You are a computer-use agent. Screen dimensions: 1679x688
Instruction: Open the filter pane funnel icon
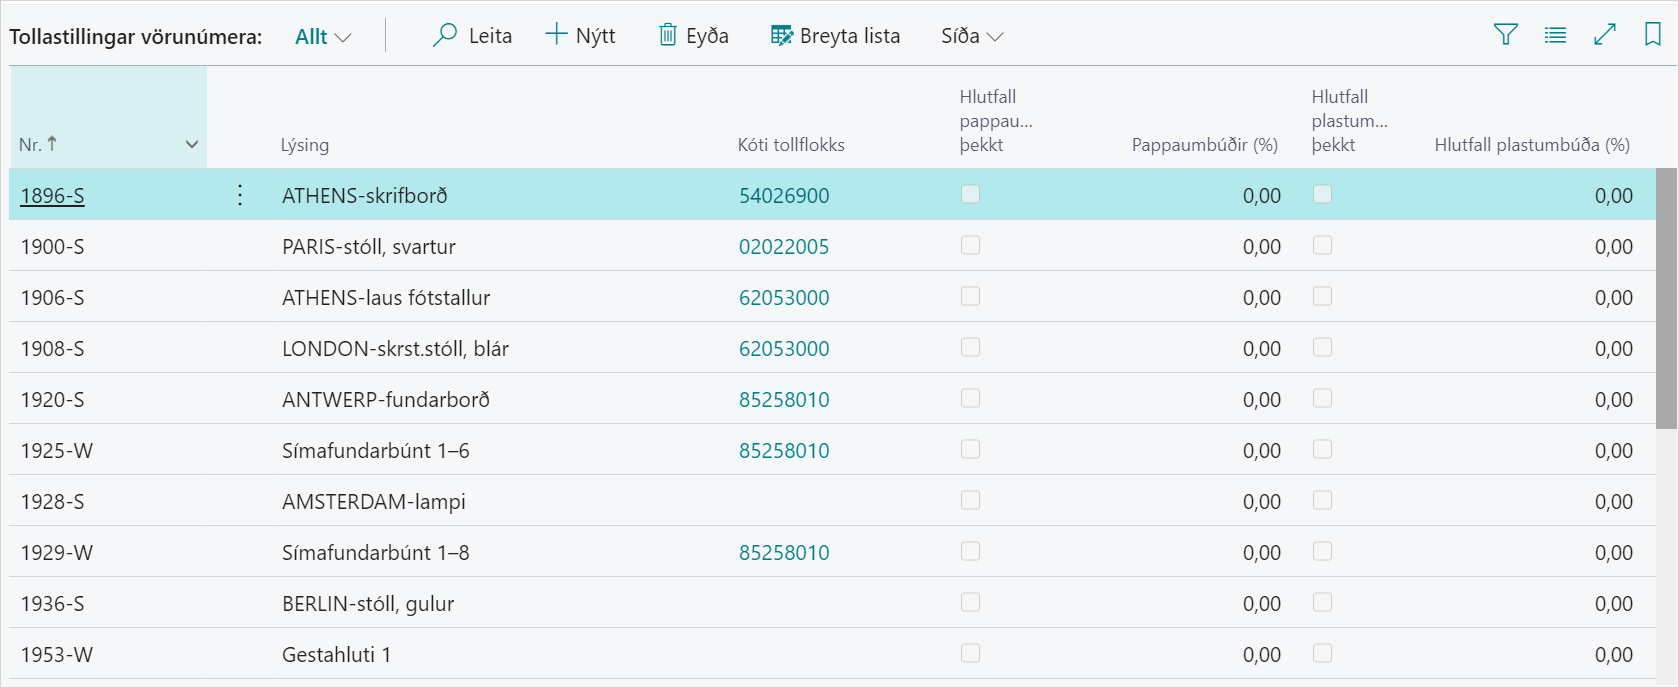pyautogui.click(x=1505, y=35)
